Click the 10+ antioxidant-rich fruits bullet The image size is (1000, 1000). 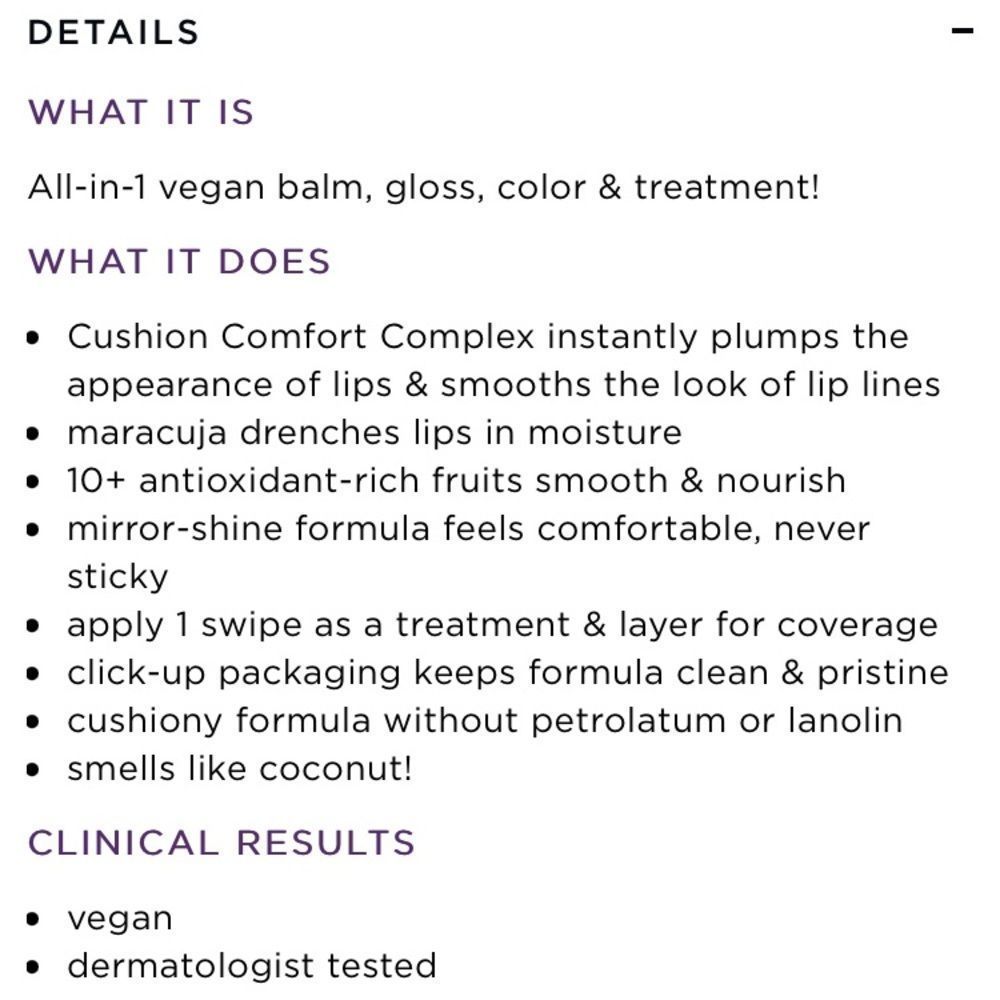456,481
